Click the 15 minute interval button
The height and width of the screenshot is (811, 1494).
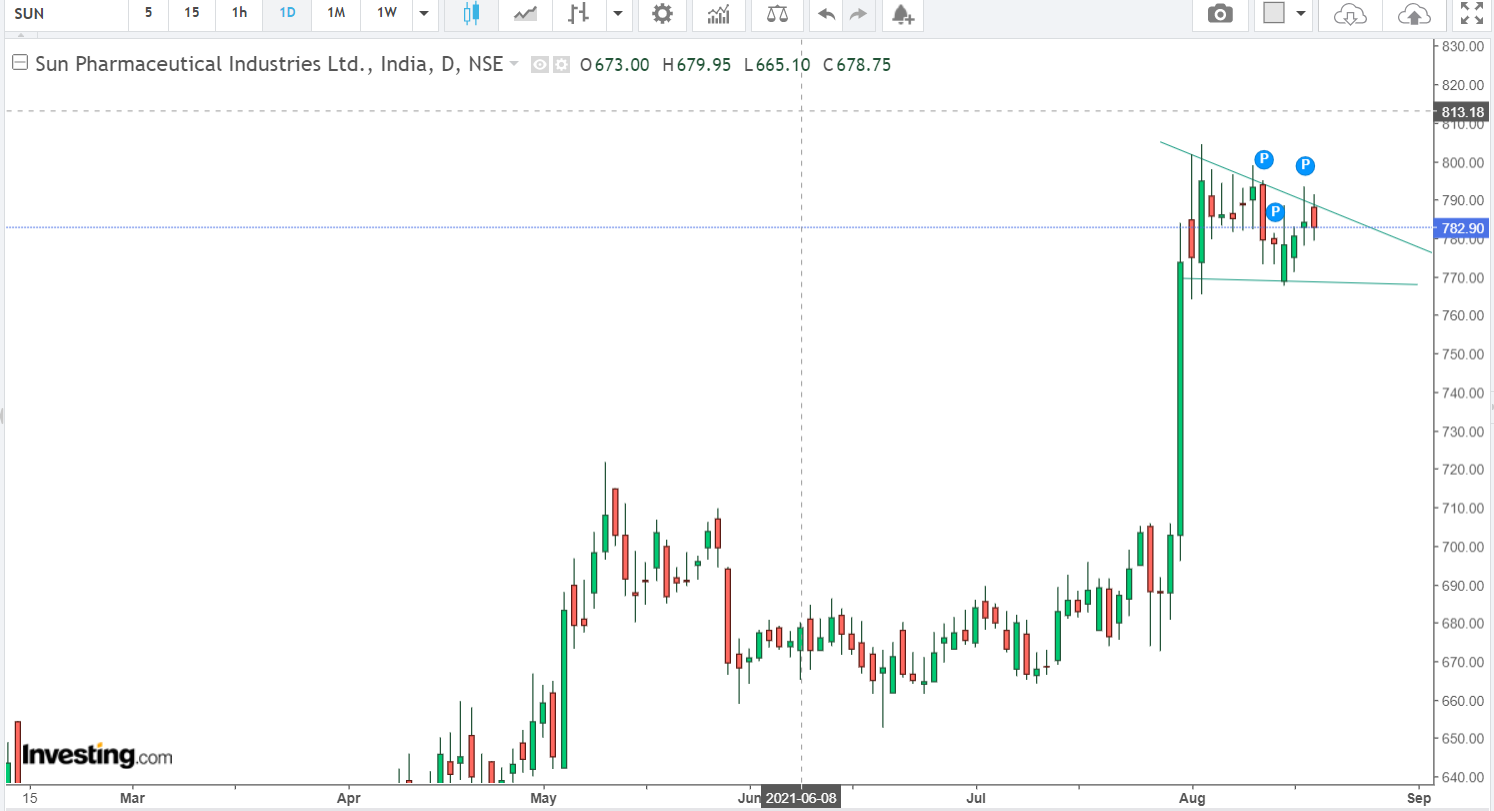[192, 14]
